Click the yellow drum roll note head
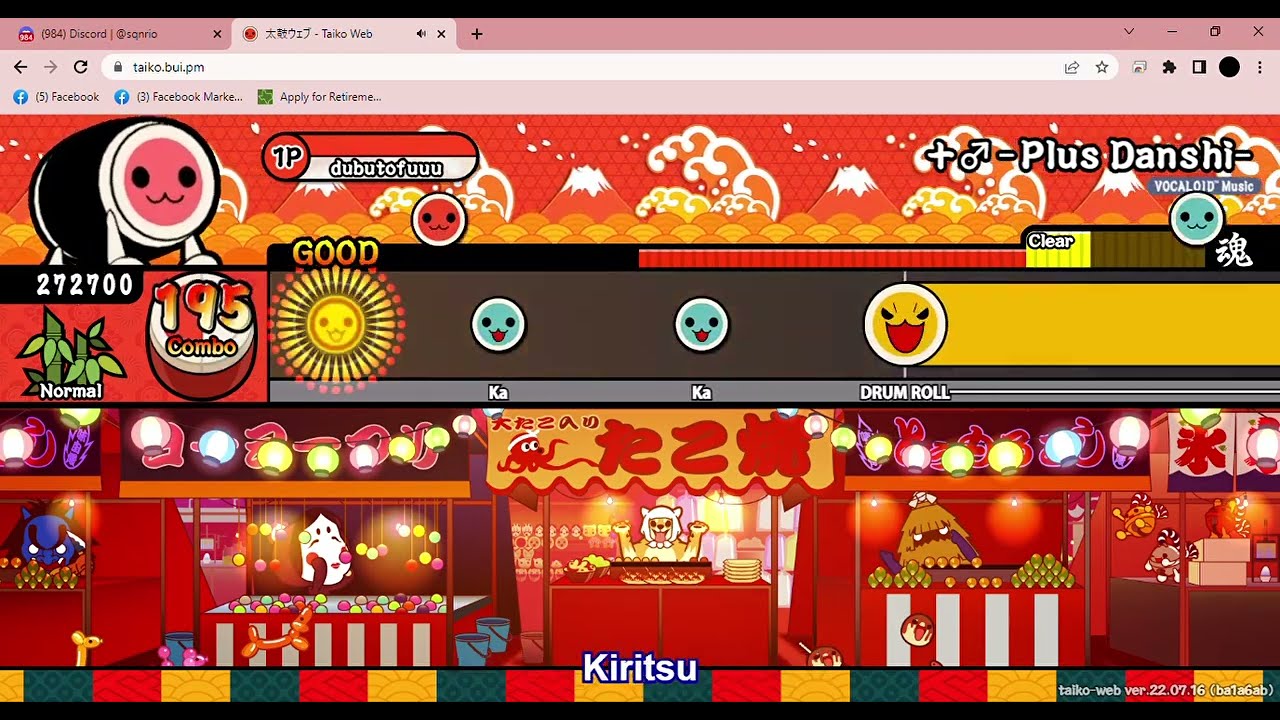This screenshot has height=720, width=1280. click(905, 325)
